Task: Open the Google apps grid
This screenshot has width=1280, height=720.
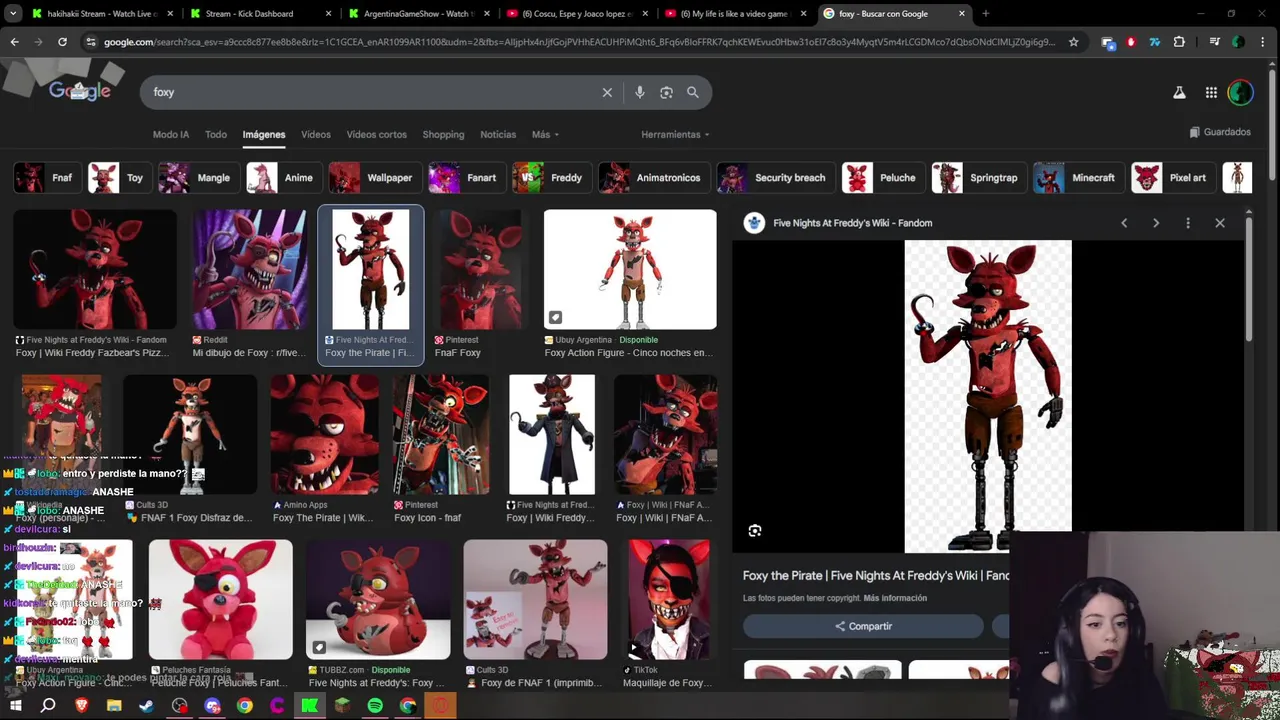Action: click(1211, 92)
